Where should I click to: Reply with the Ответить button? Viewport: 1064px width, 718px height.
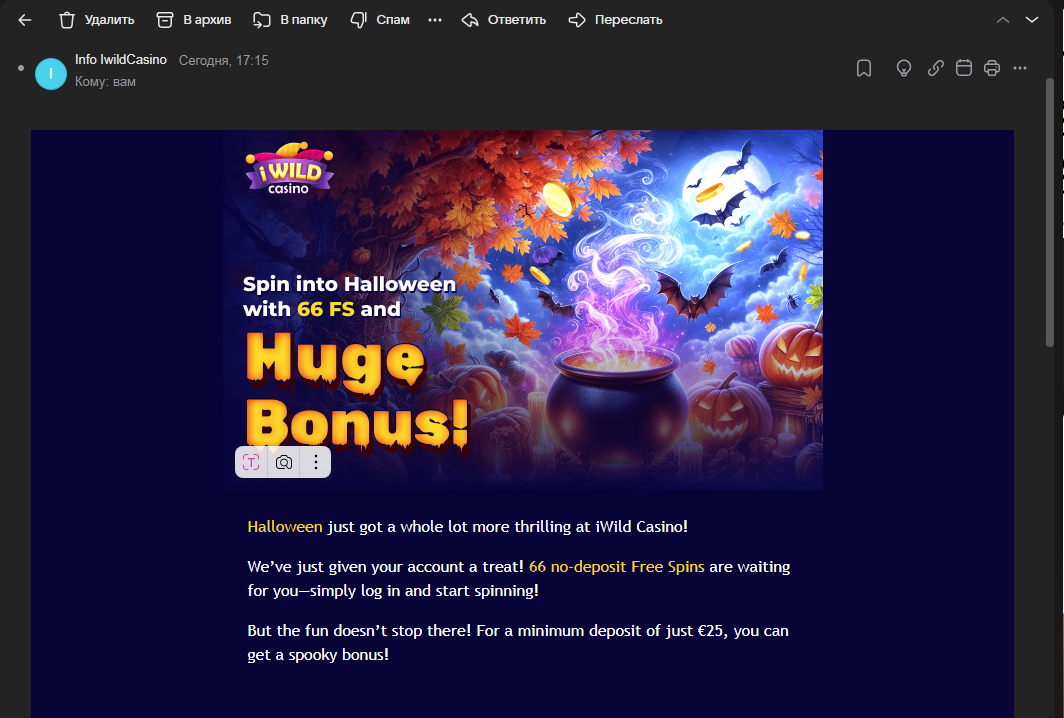504,20
